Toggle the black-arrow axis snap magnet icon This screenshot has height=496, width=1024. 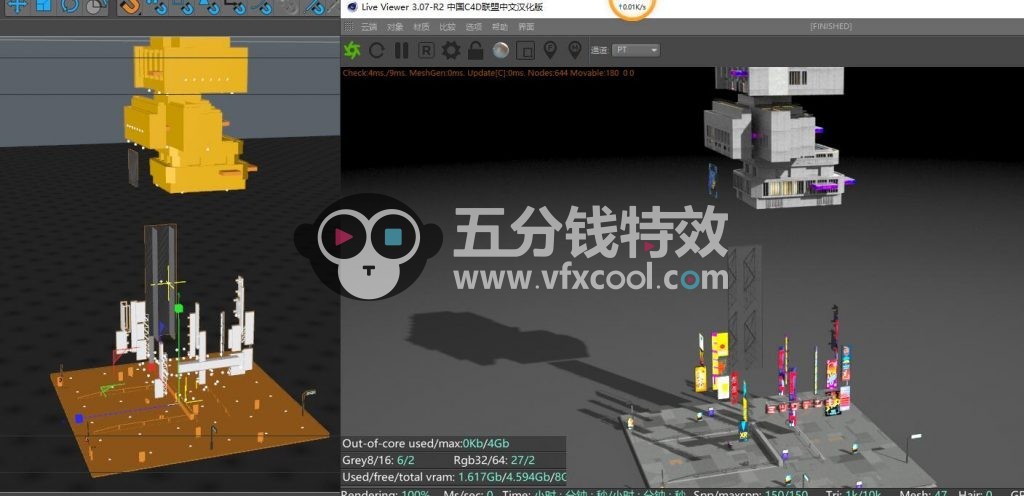[x=236, y=7]
